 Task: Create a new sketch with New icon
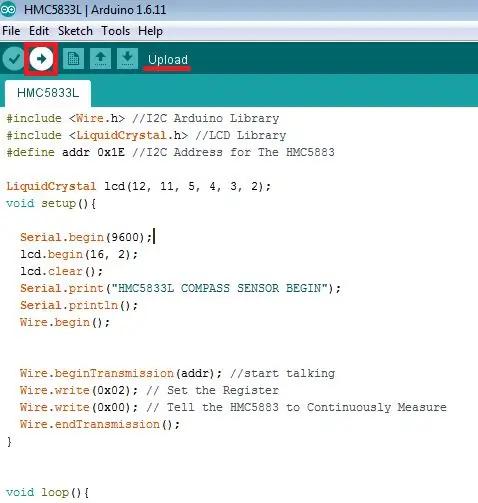pyautogui.click(x=73, y=59)
